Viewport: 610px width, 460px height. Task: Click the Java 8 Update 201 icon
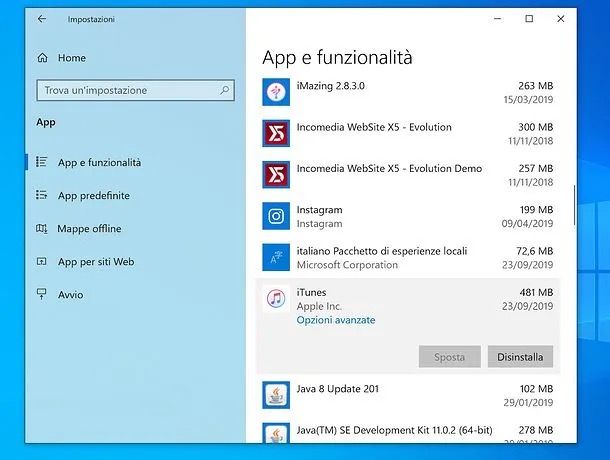(276, 395)
